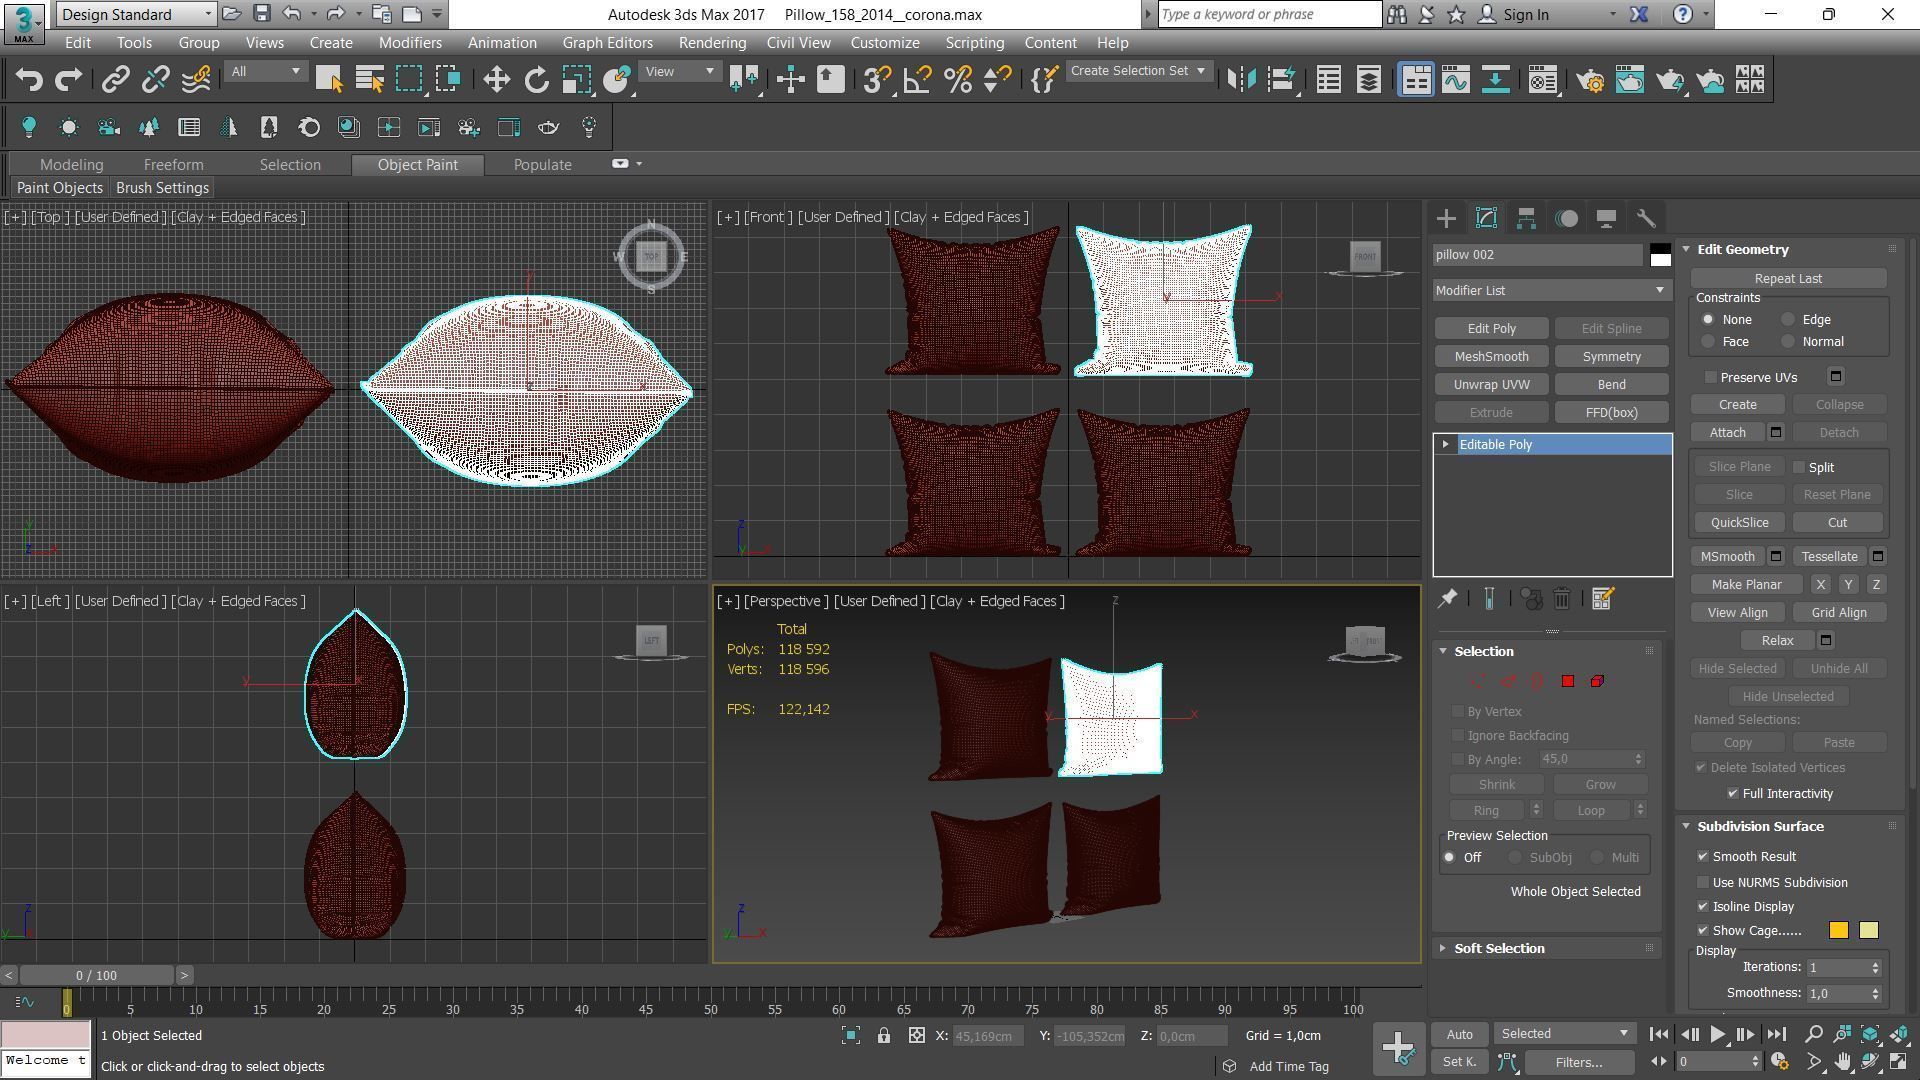
Task: Toggle Selection Lock padlock icon
Action: click(x=884, y=1036)
